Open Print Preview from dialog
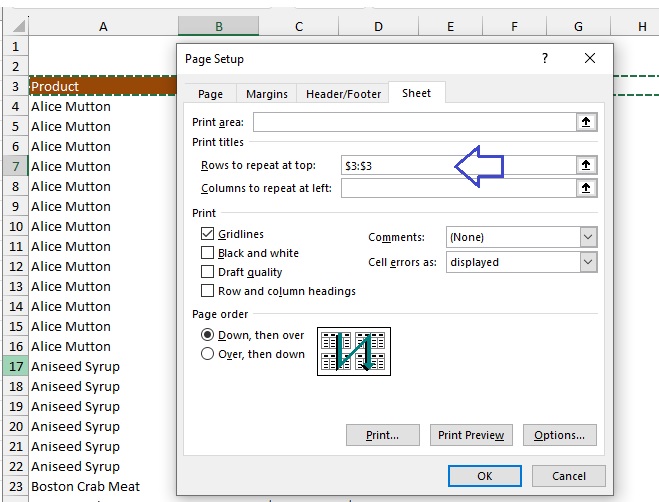Image resolution: width=659 pixels, height=502 pixels. 471,435
